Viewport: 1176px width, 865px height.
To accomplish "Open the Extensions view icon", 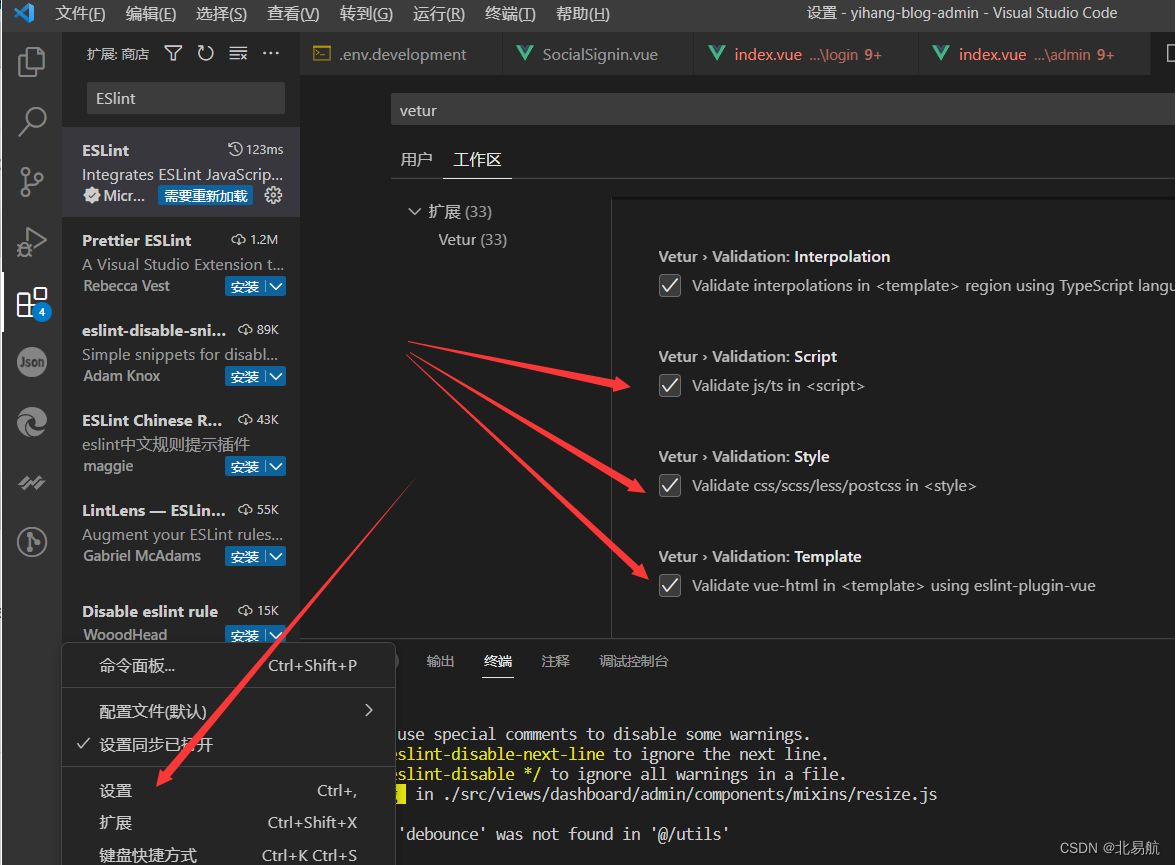I will tap(32, 302).
